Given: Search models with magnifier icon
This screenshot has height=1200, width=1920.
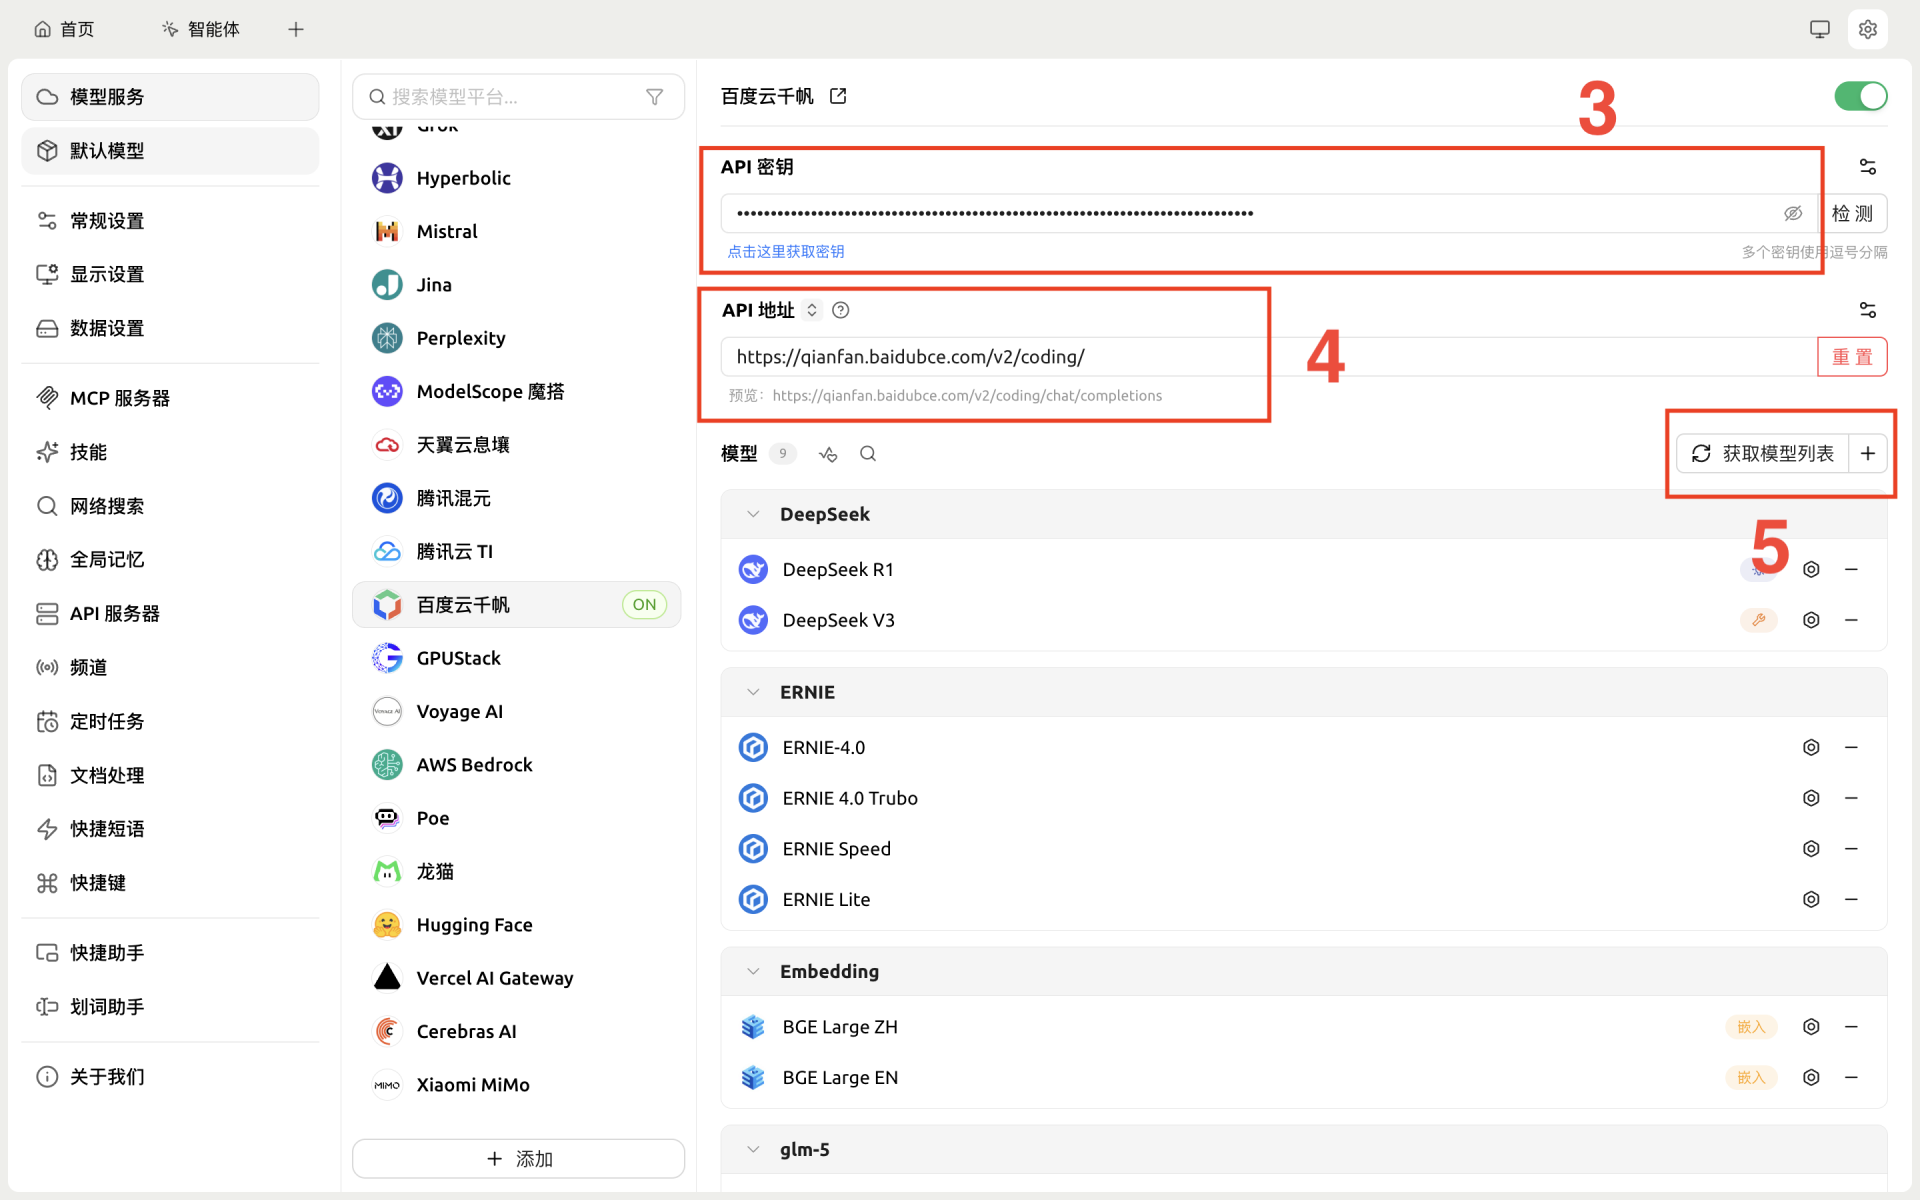Looking at the screenshot, I should click(x=868, y=454).
